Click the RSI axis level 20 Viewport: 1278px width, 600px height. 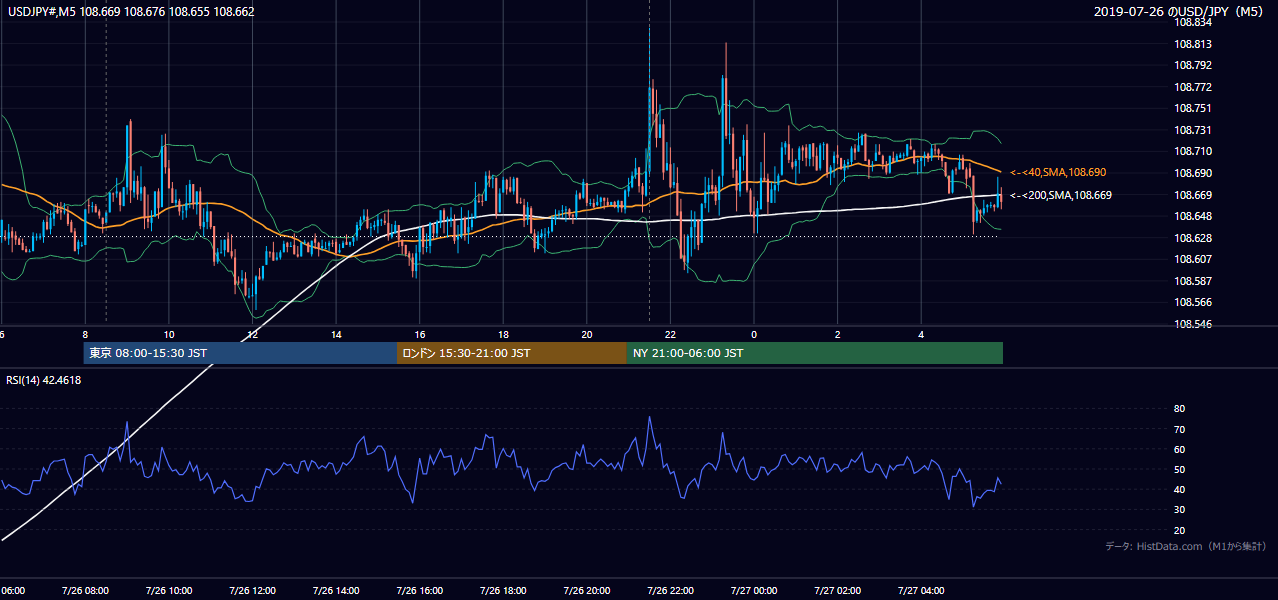(1179, 530)
